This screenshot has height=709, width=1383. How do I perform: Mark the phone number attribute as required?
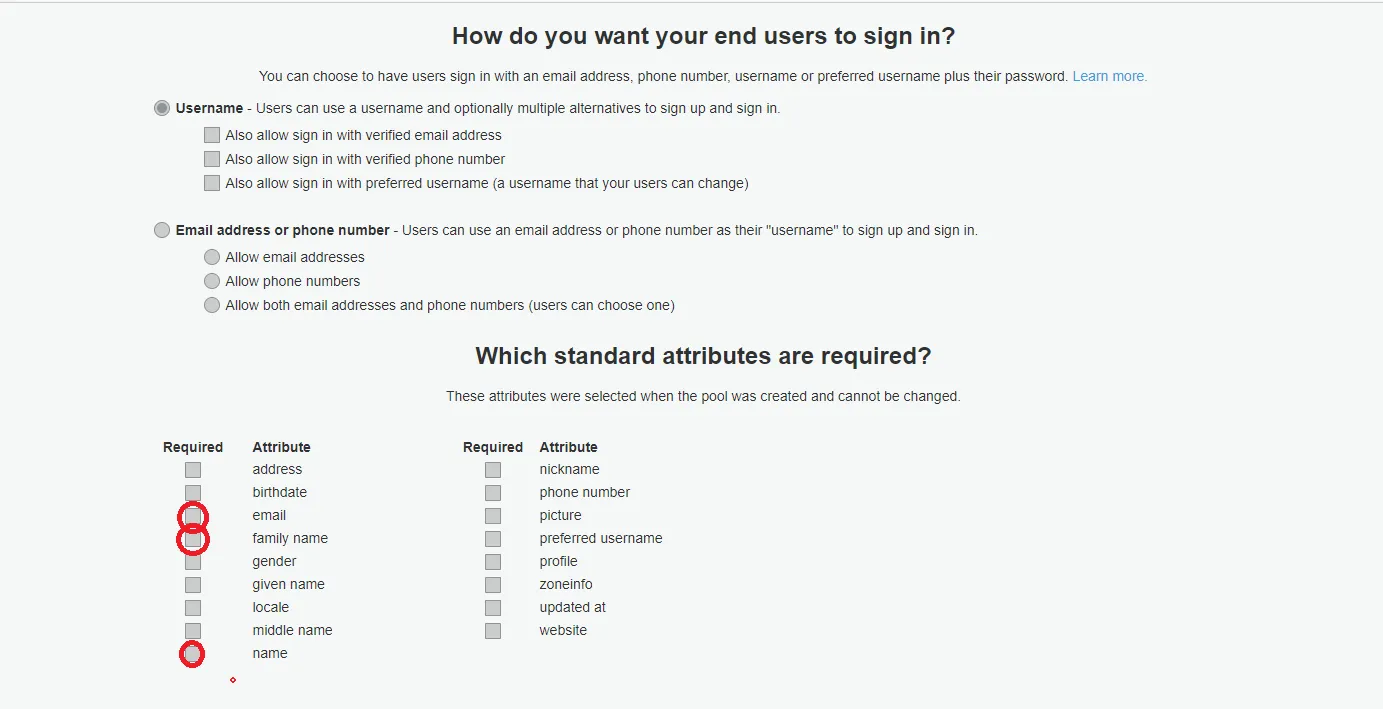(493, 493)
